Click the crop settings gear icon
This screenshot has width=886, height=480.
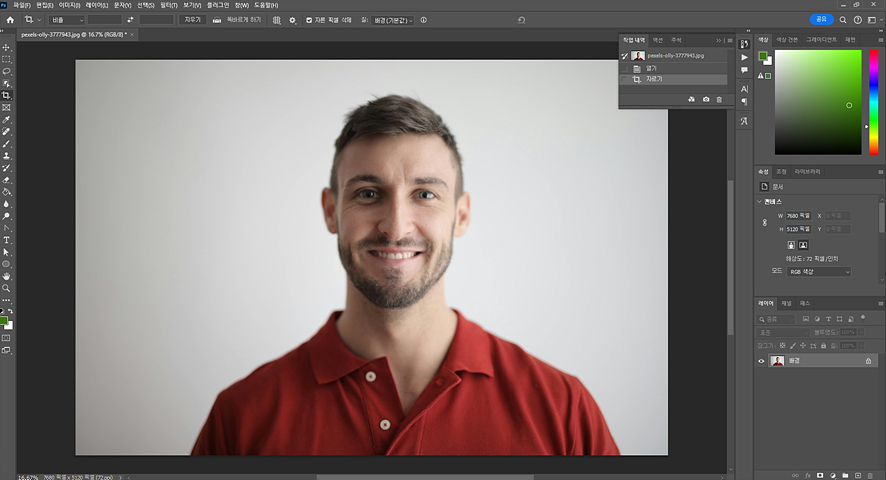[292, 20]
